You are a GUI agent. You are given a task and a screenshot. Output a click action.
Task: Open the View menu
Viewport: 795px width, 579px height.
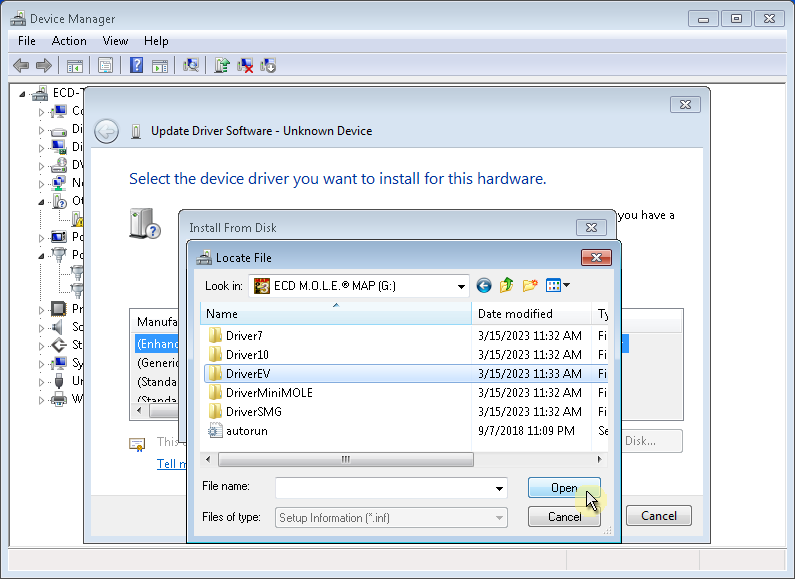tap(115, 41)
